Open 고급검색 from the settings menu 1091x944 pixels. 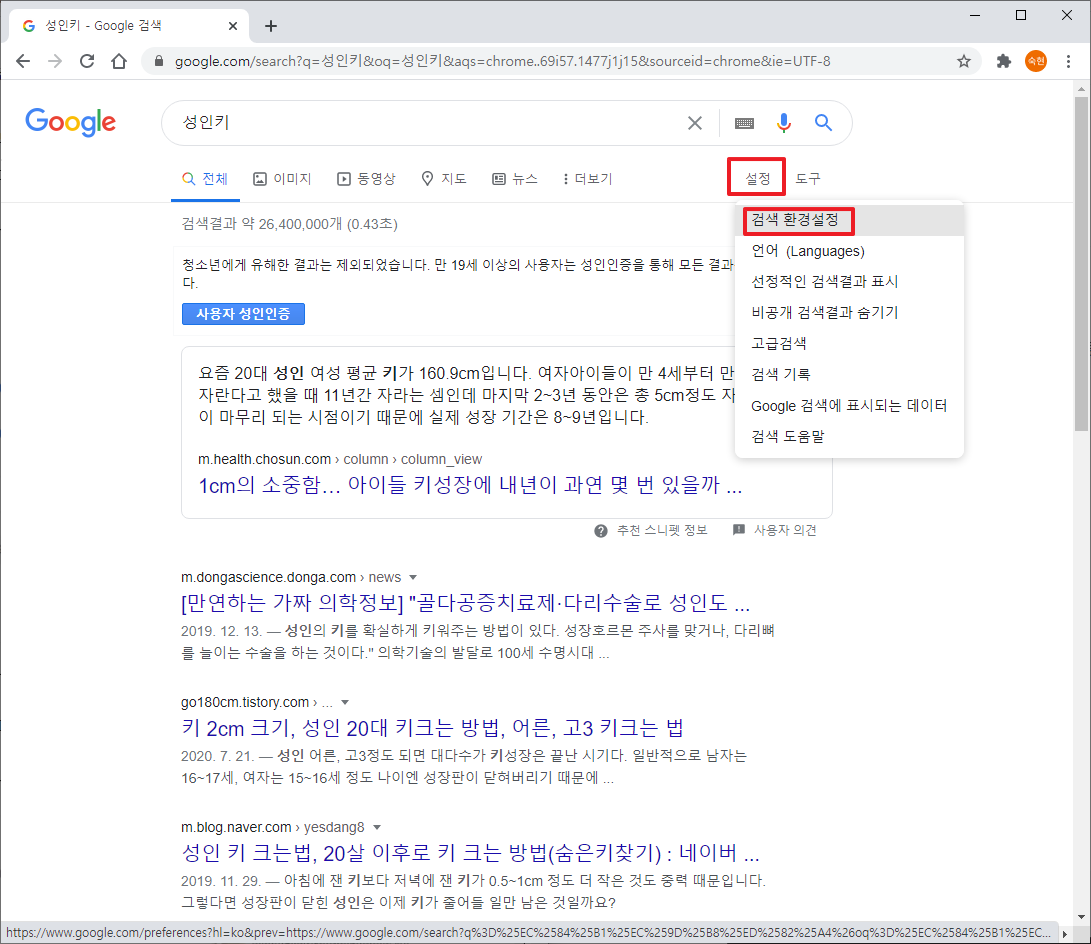[849, 343]
